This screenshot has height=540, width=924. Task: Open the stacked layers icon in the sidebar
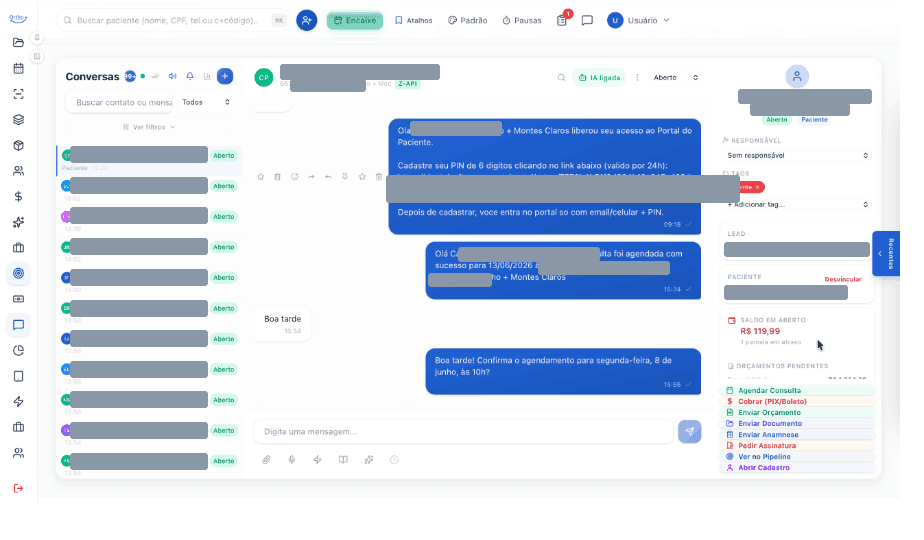(18, 120)
